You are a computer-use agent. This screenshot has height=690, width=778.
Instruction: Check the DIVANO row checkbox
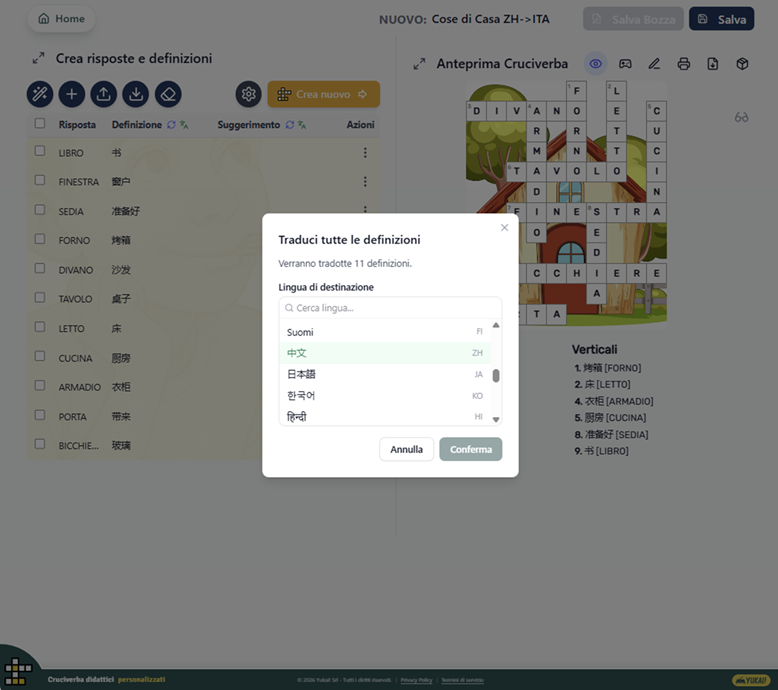[40, 268]
